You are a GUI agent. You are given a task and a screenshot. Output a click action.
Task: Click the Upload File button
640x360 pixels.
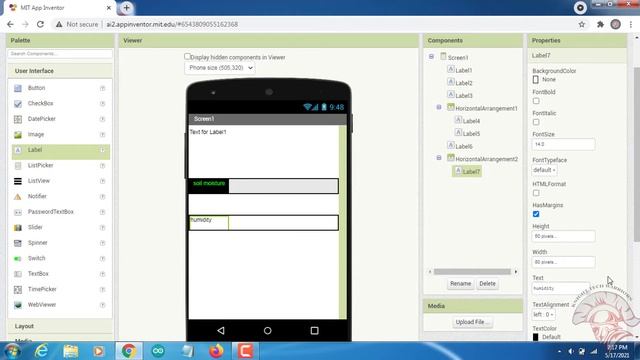click(x=472, y=322)
